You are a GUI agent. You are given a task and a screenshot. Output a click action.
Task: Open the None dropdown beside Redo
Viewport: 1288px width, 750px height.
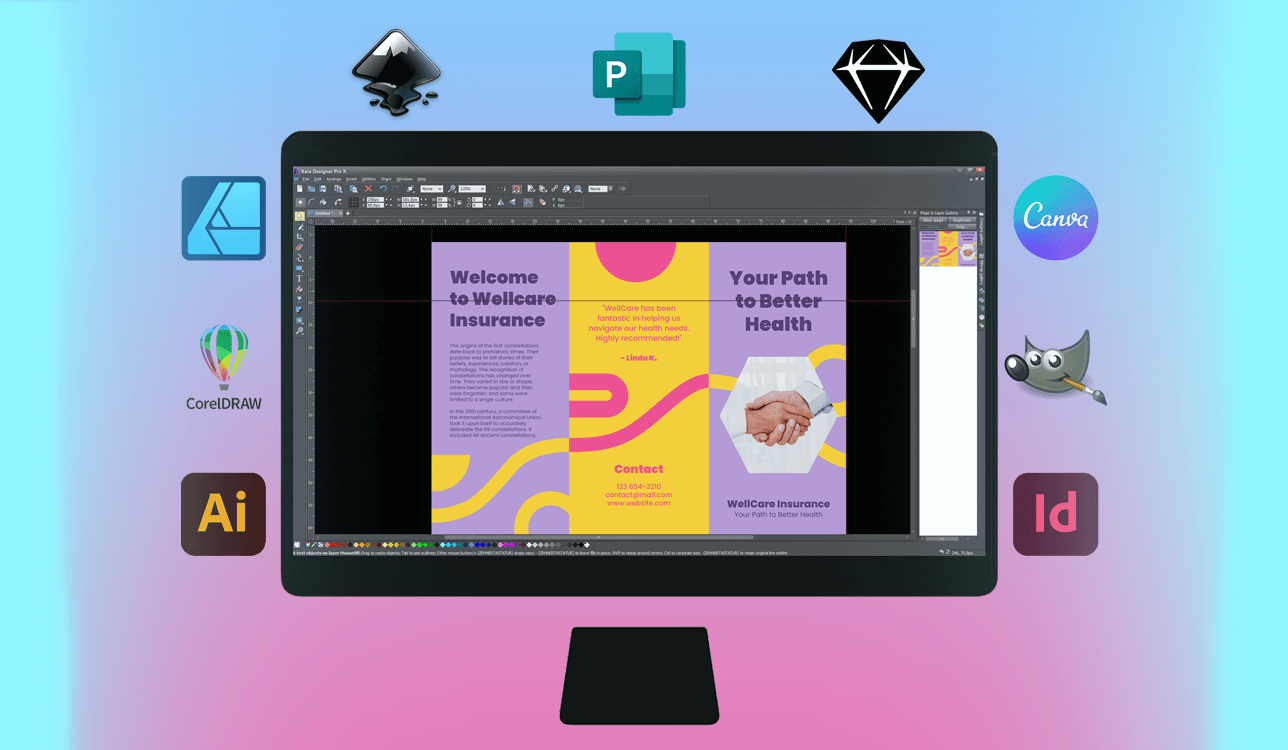coord(431,189)
